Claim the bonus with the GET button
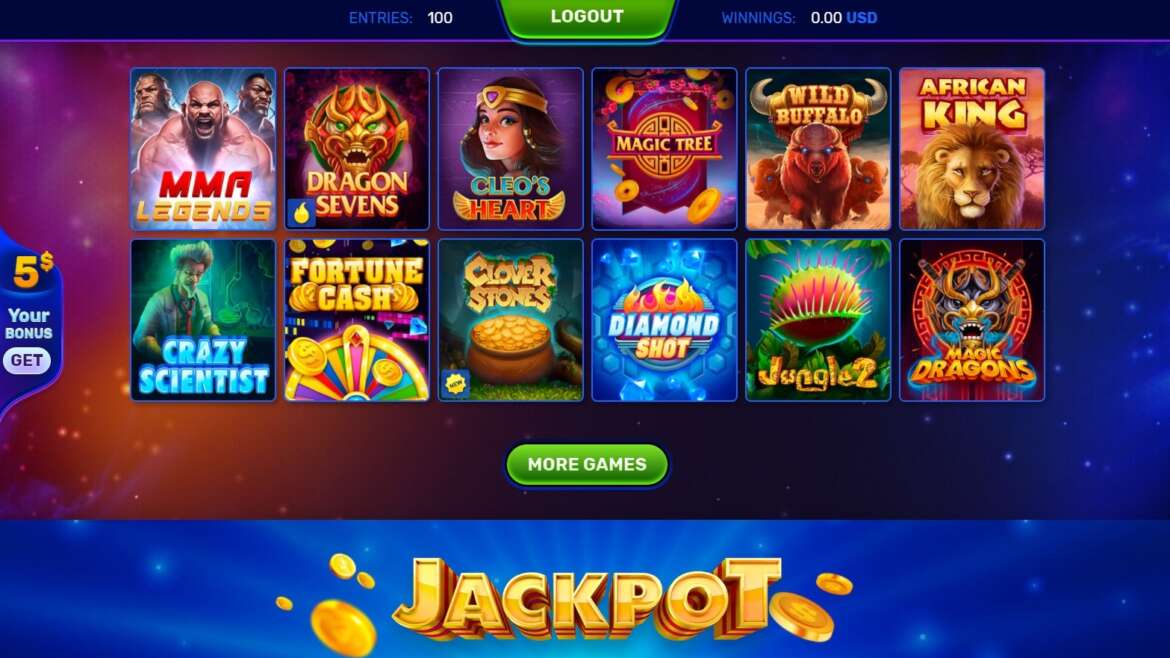 [27, 361]
